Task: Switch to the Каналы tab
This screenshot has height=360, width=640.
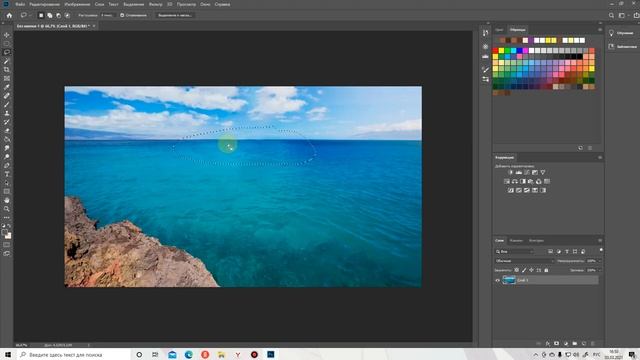Action: [x=516, y=240]
